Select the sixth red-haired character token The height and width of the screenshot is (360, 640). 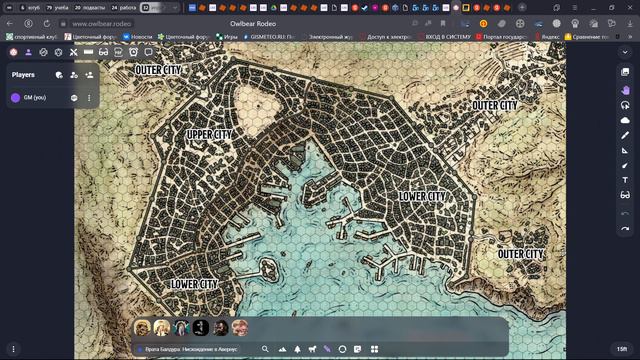pyautogui.click(x=240, y=328)
